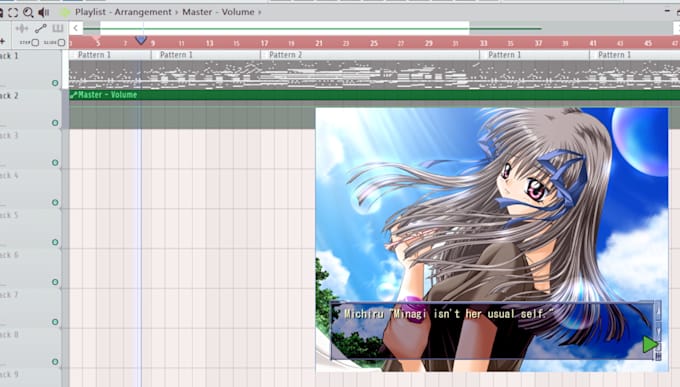
Task: Select the zoom magnifier tool
Action: point(28,12)
